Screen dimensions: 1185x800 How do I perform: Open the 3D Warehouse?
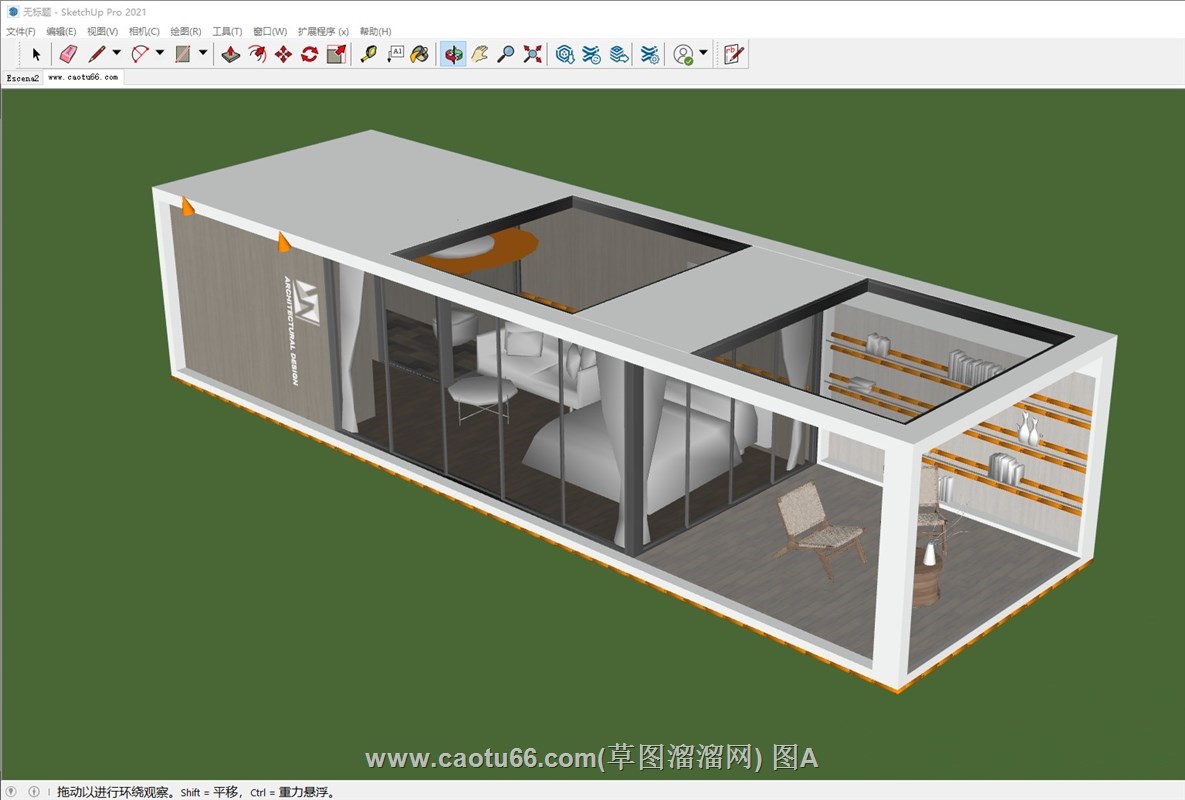pyautogui.click(x=565, y=54)
